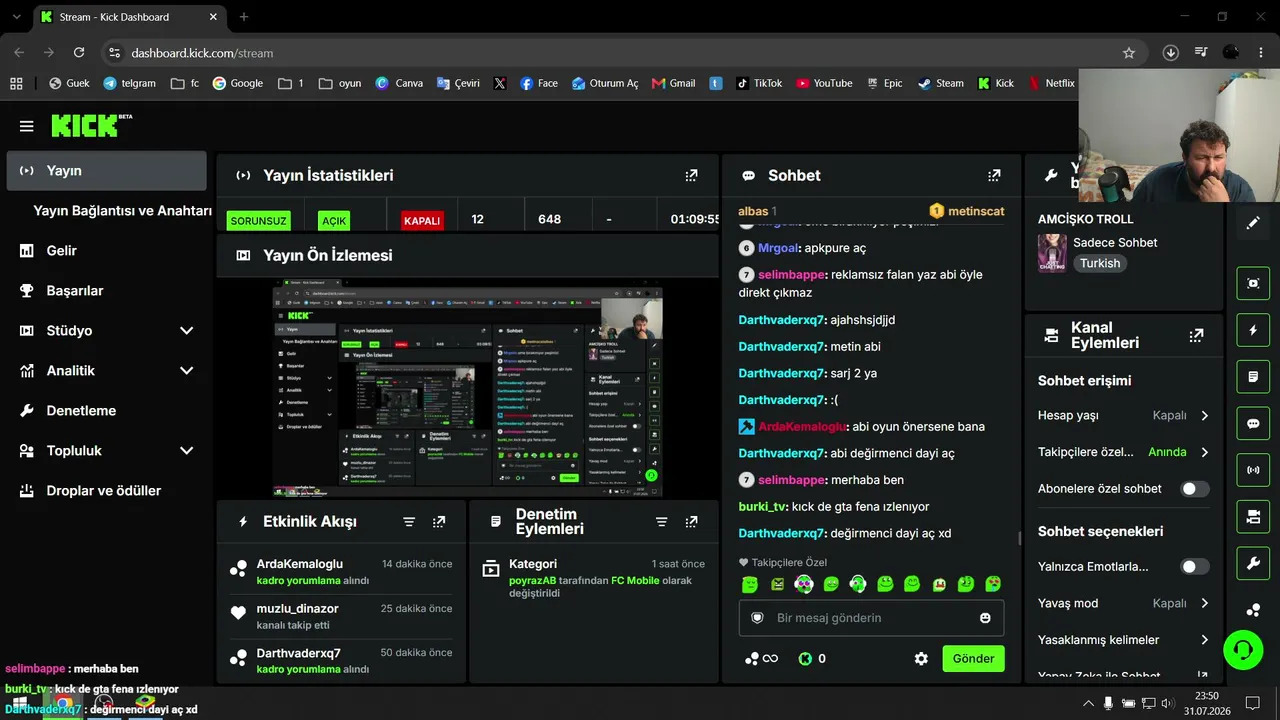Toggle Abonelere özel sohbet switch

[x=1195, y=489]
